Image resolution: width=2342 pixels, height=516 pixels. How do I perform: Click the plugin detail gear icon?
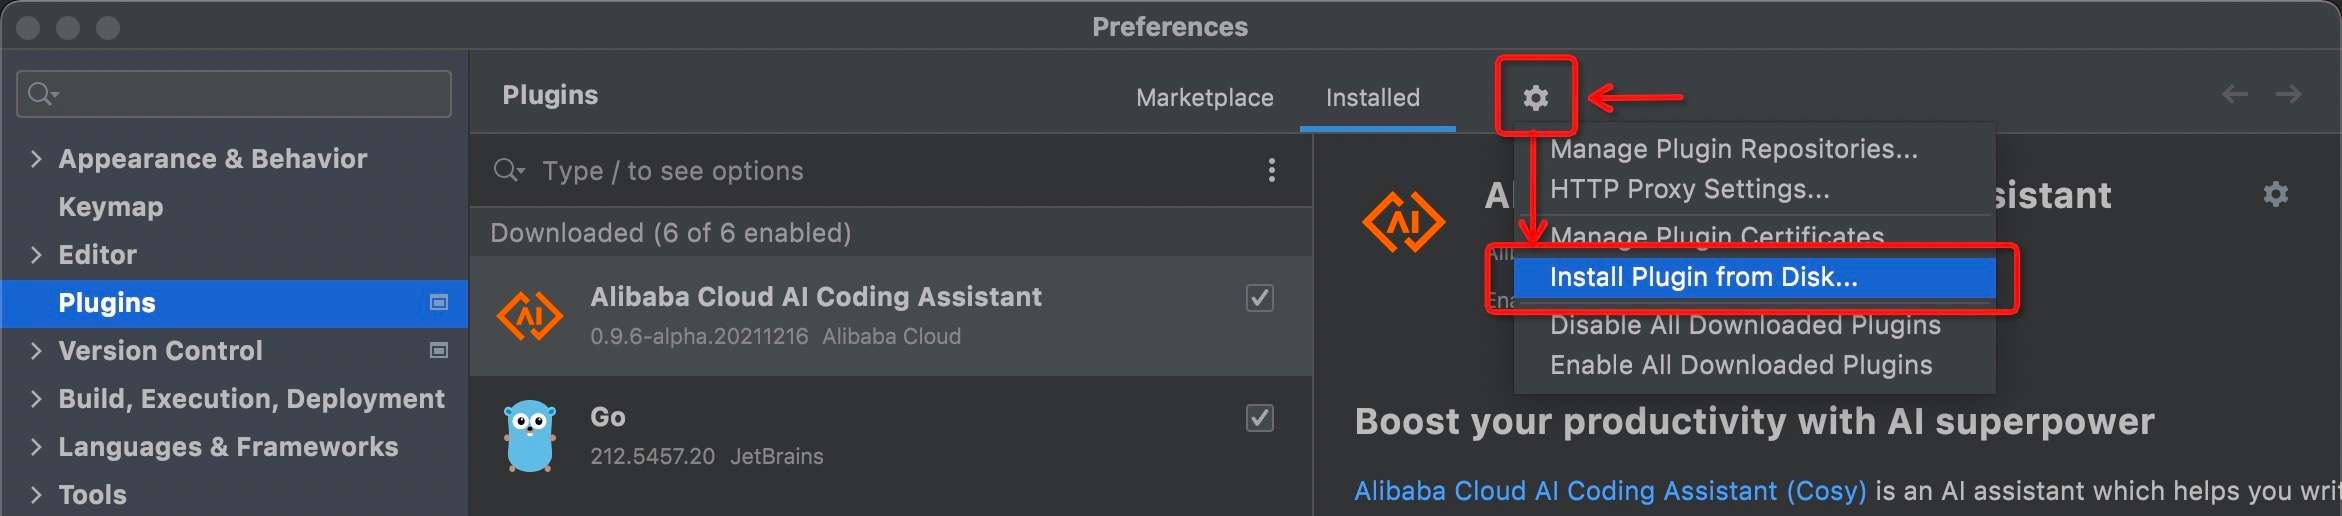[x=2275, y=194]
